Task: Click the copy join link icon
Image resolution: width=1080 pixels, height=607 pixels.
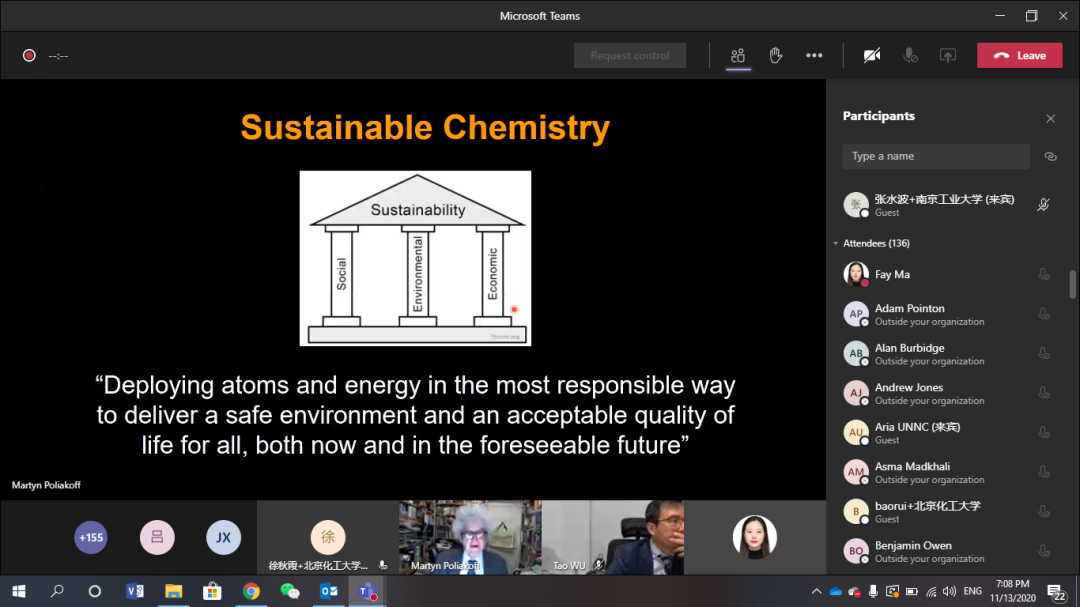Action: coord(1050,157)
